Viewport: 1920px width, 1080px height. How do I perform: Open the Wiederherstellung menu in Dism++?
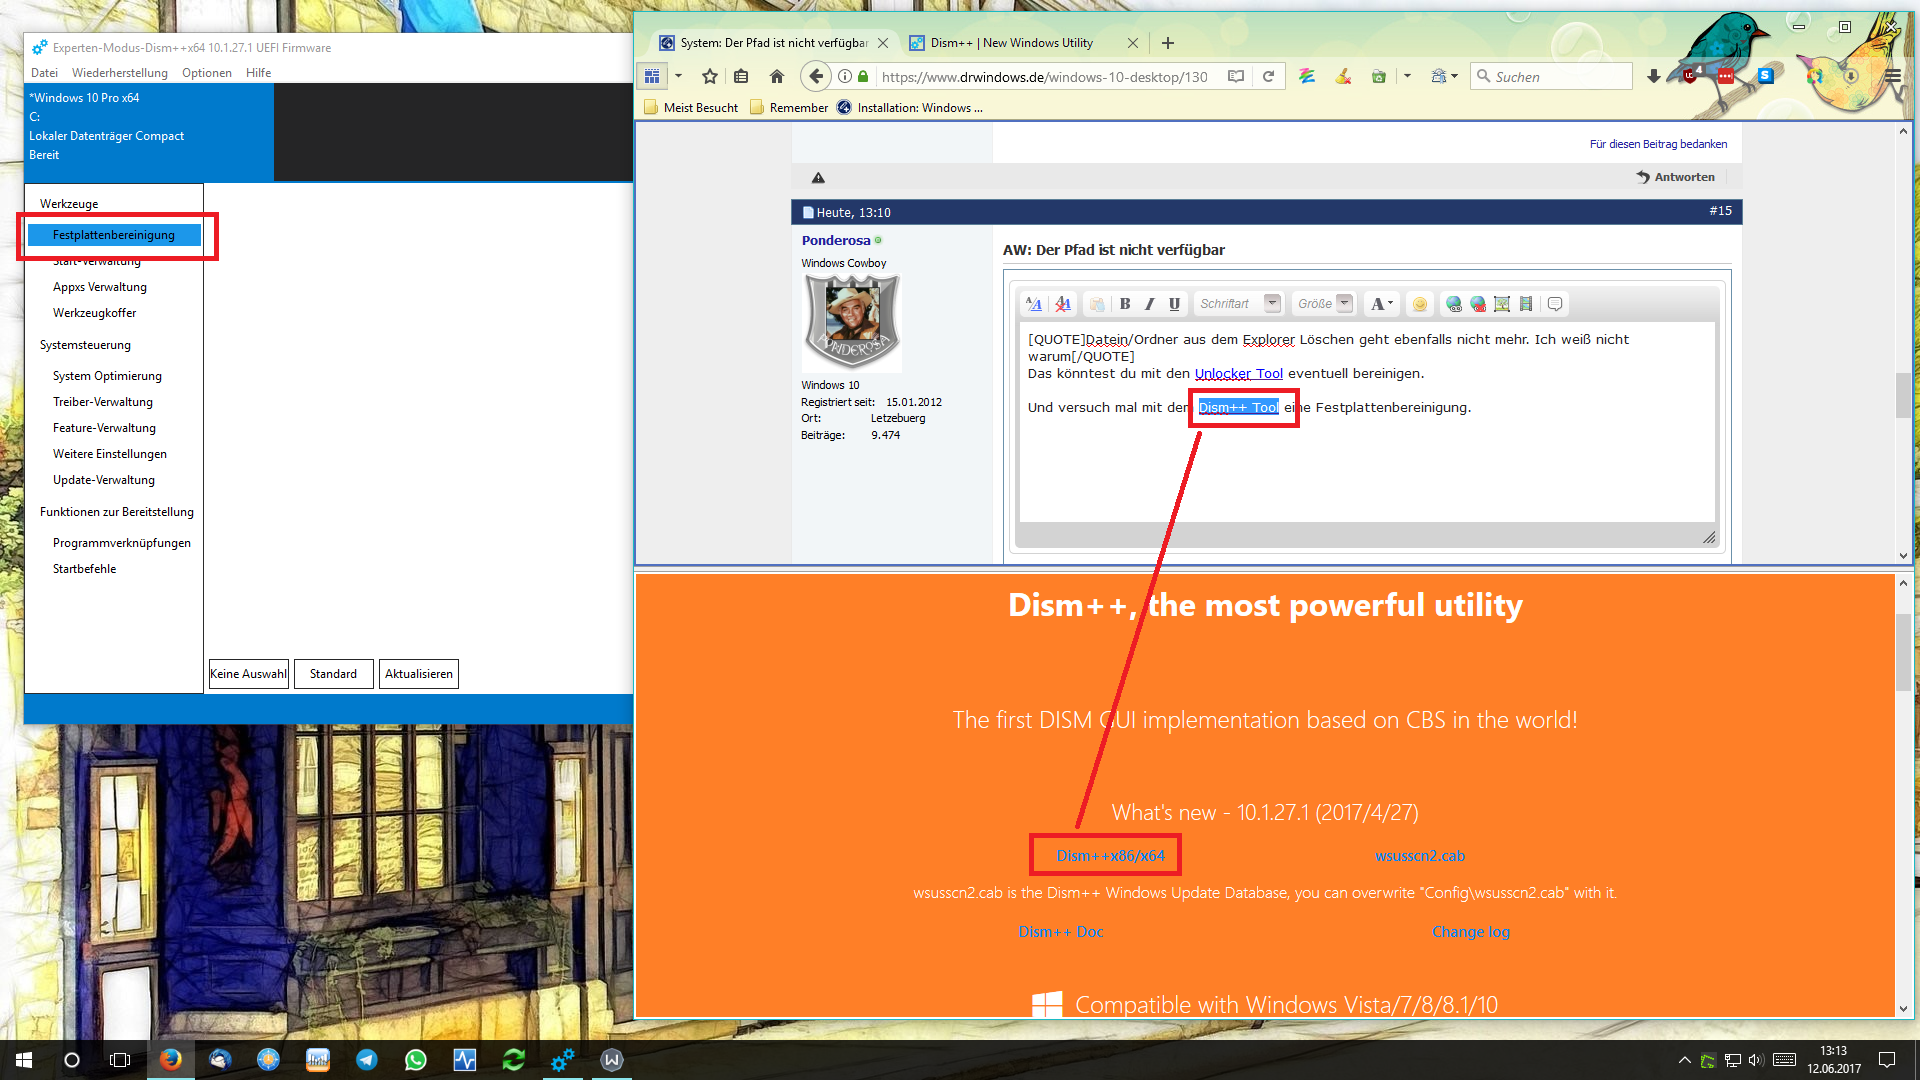click(119, 73)
